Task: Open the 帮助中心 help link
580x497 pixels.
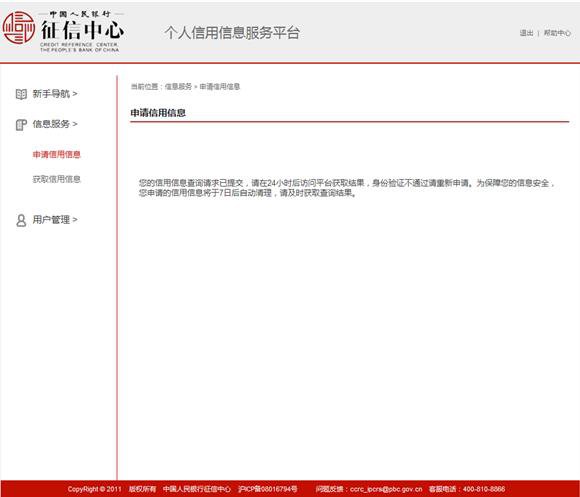Action: 557,33
